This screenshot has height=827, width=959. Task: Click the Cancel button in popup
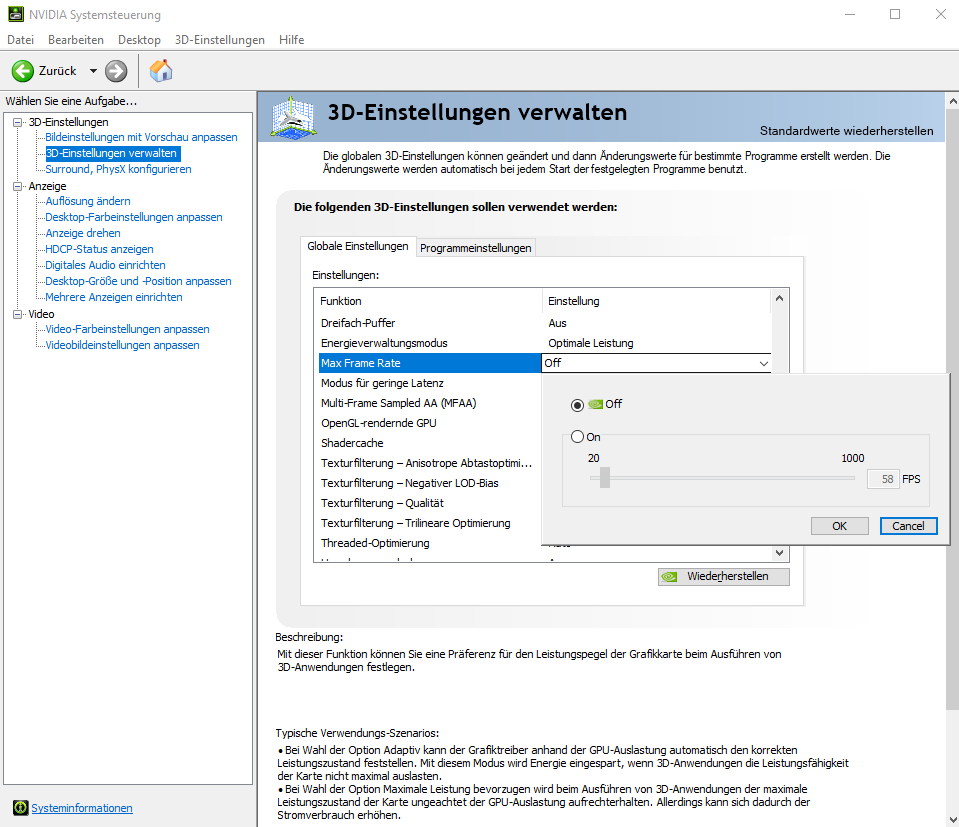click(x=908, y=526)
